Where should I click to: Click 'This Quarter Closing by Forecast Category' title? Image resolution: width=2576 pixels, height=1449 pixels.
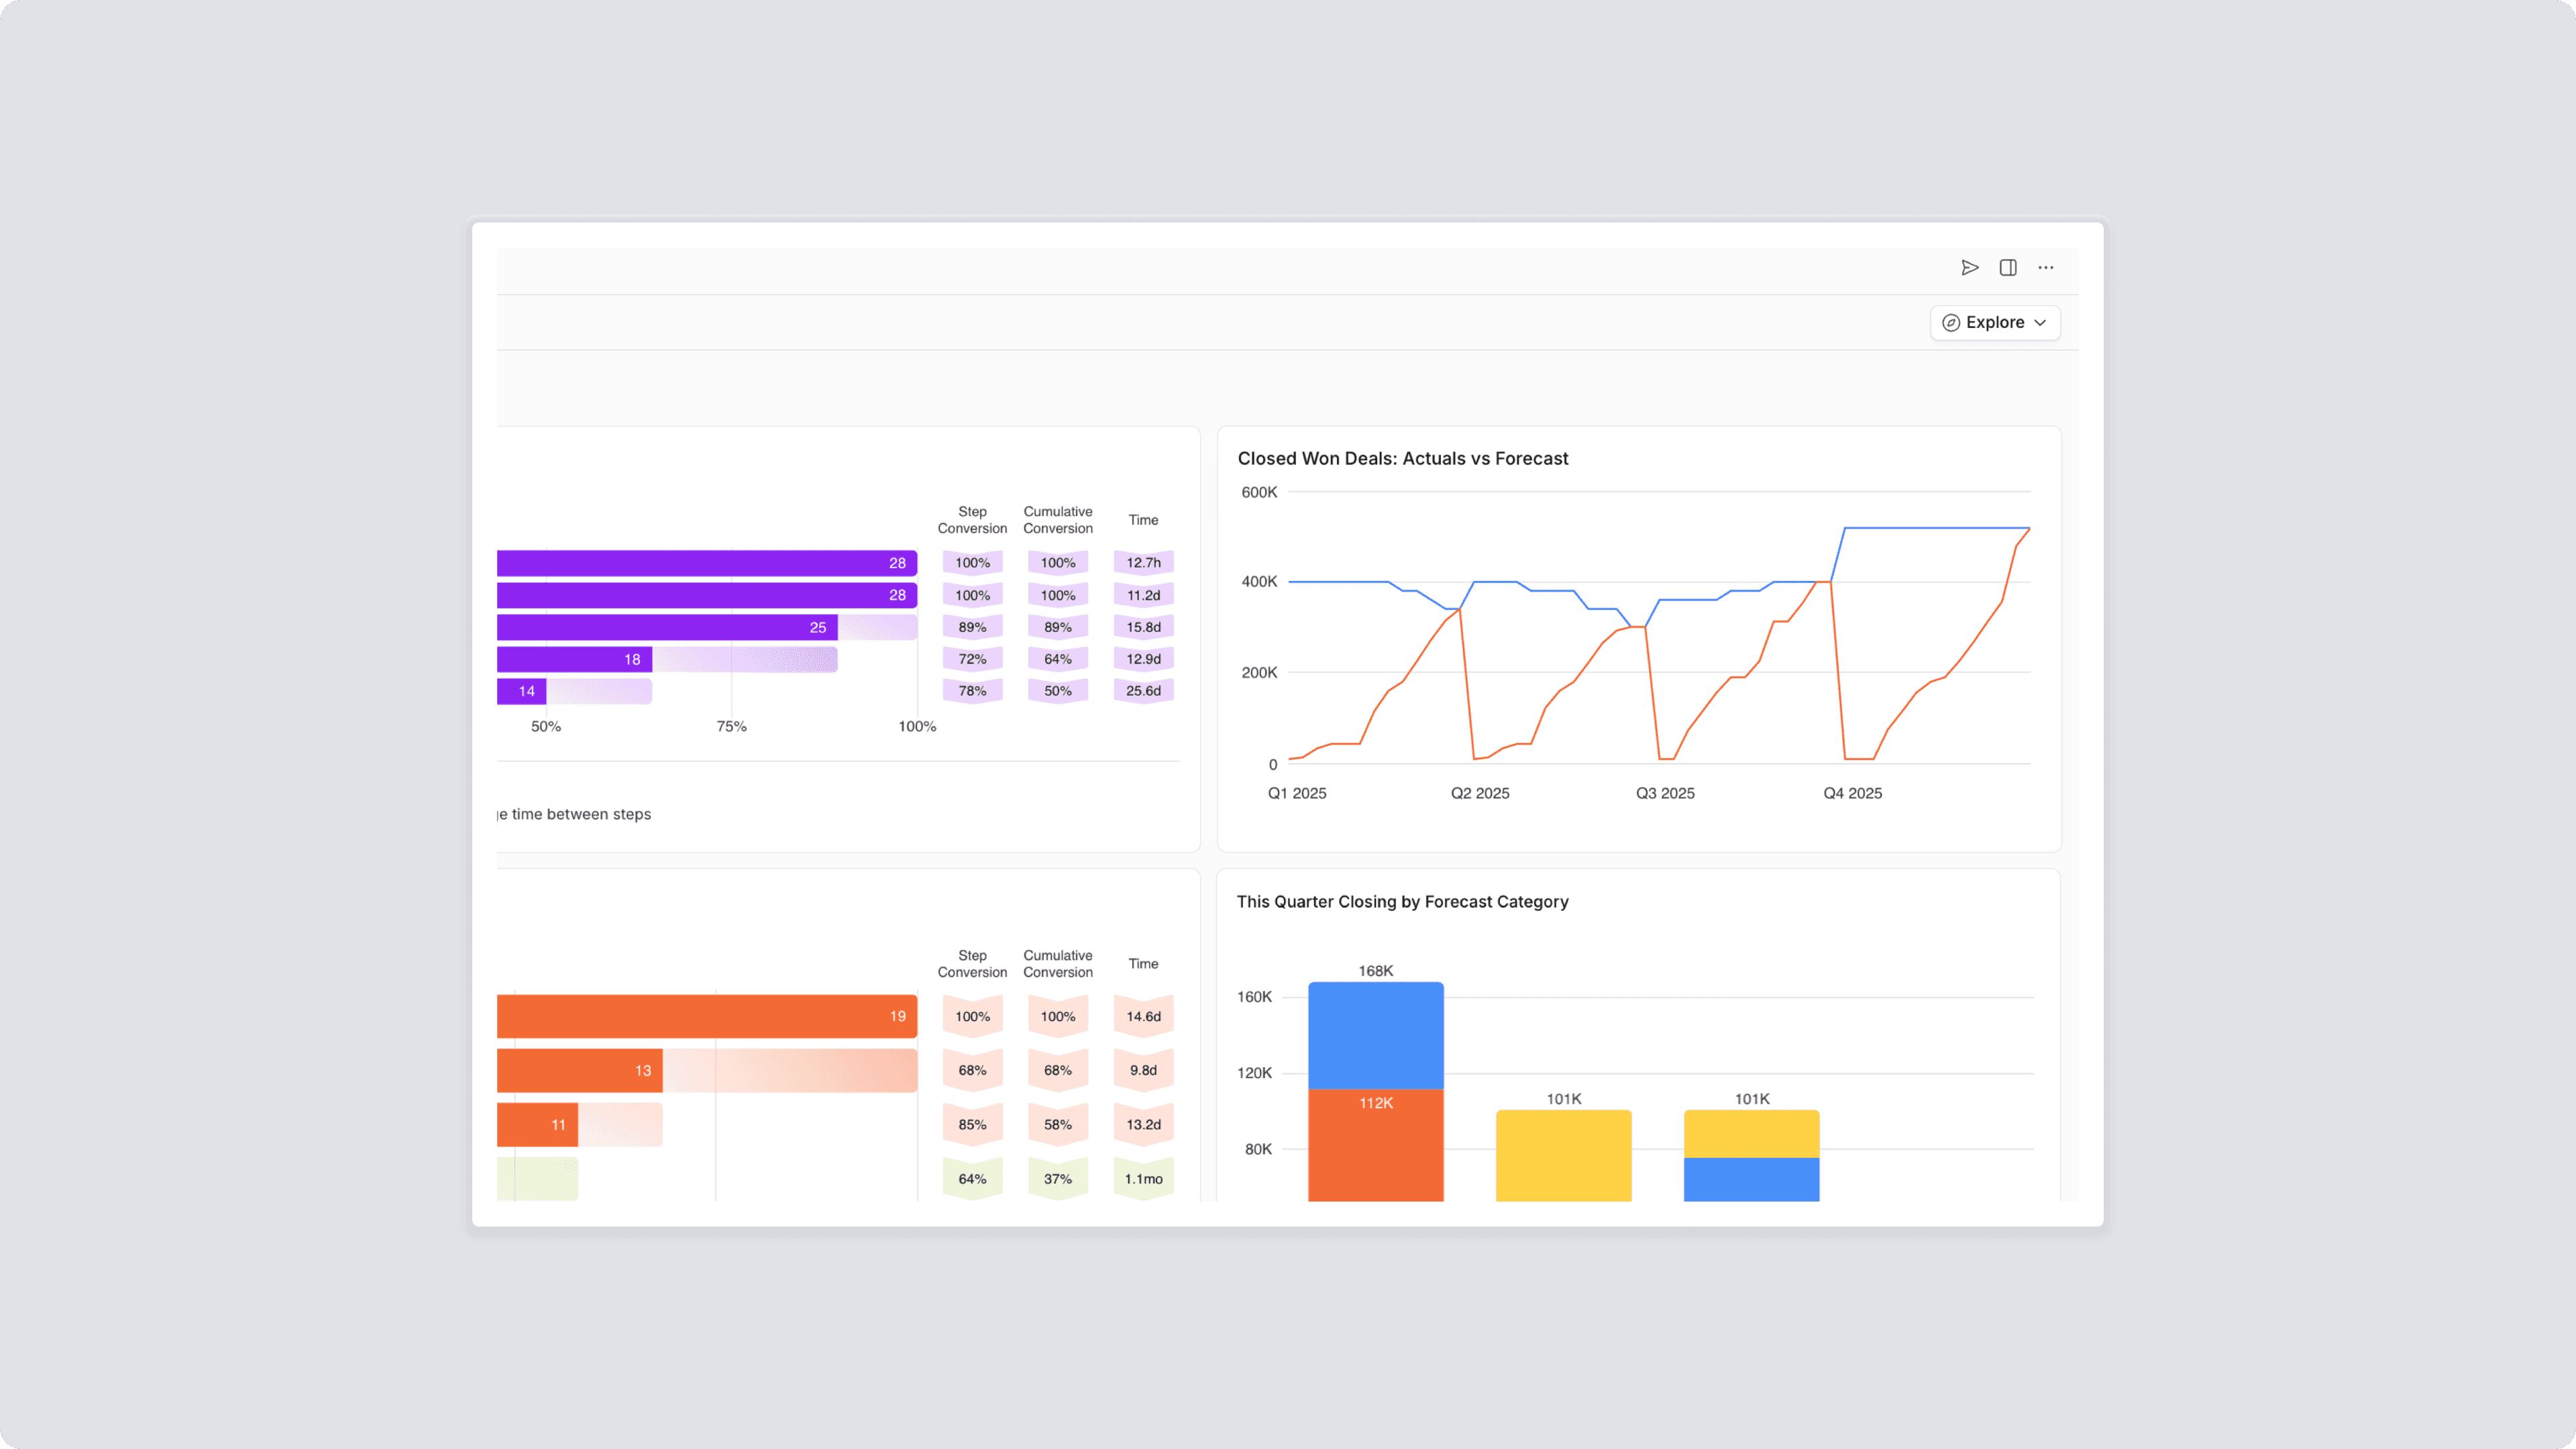pos(1402,901)
